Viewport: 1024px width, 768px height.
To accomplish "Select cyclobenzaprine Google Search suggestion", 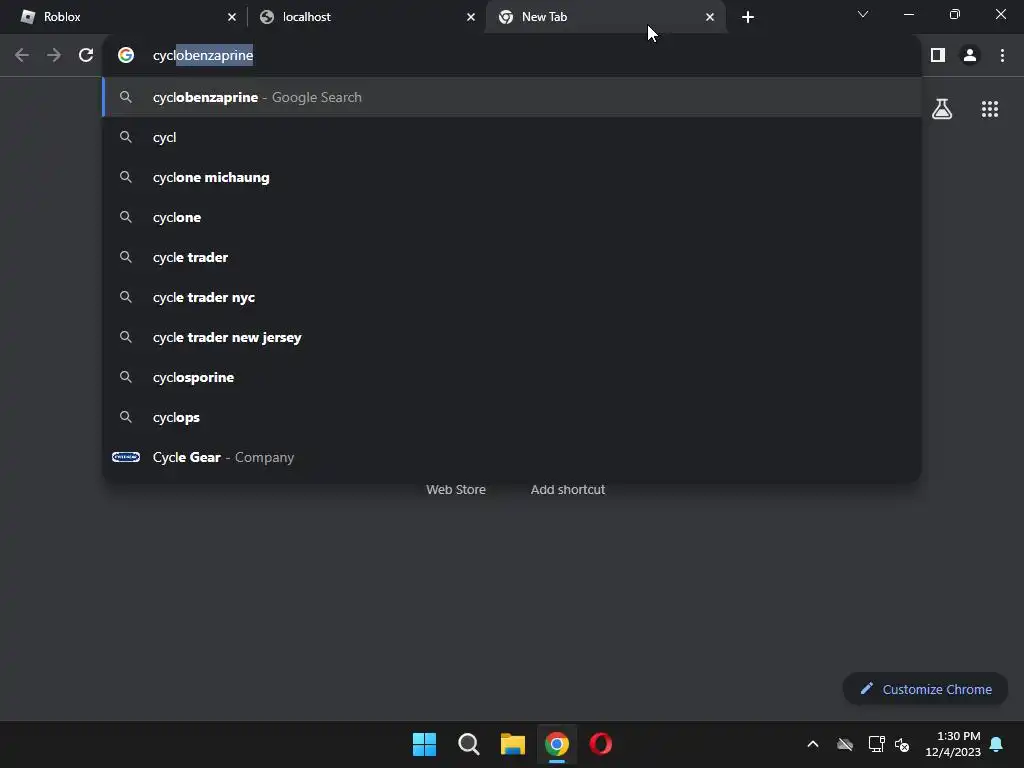I will (x=512, y=97).
